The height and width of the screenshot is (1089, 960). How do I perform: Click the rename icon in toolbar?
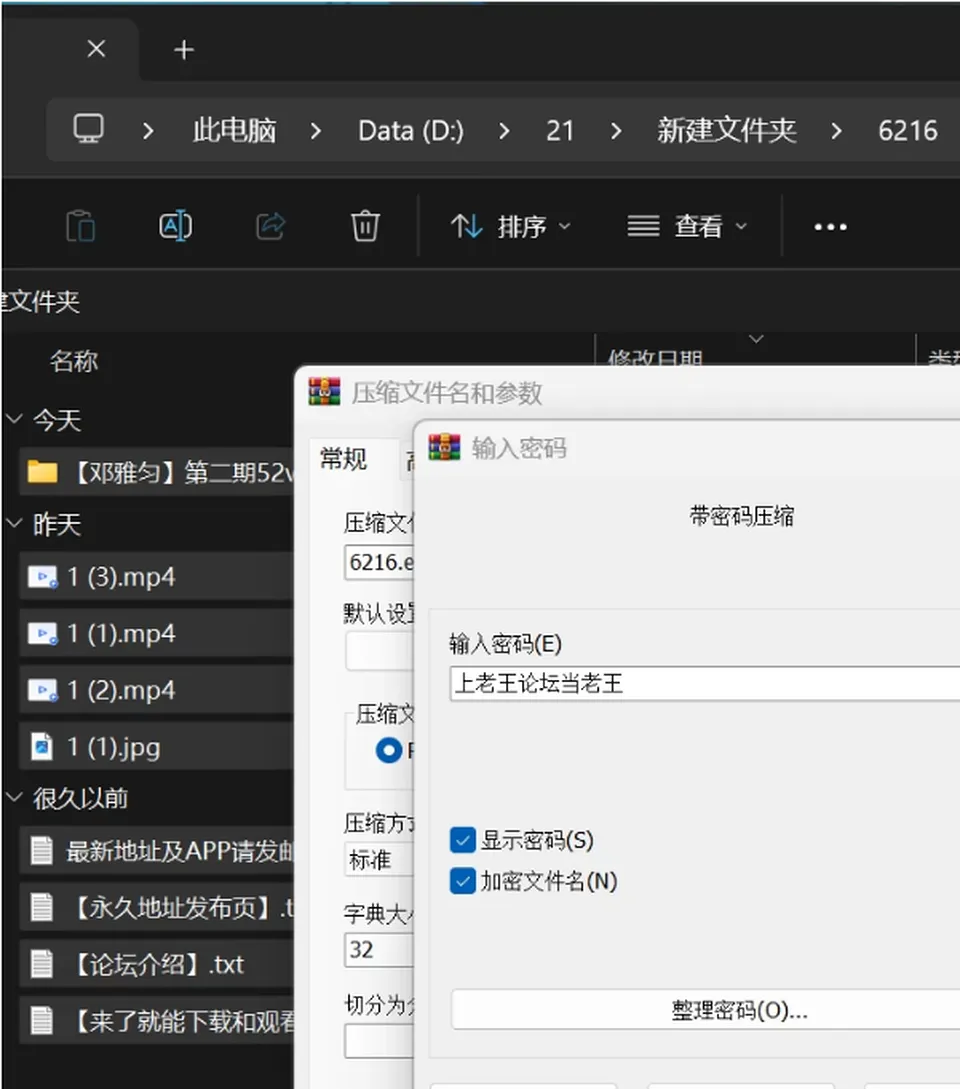tap(176, 226)
